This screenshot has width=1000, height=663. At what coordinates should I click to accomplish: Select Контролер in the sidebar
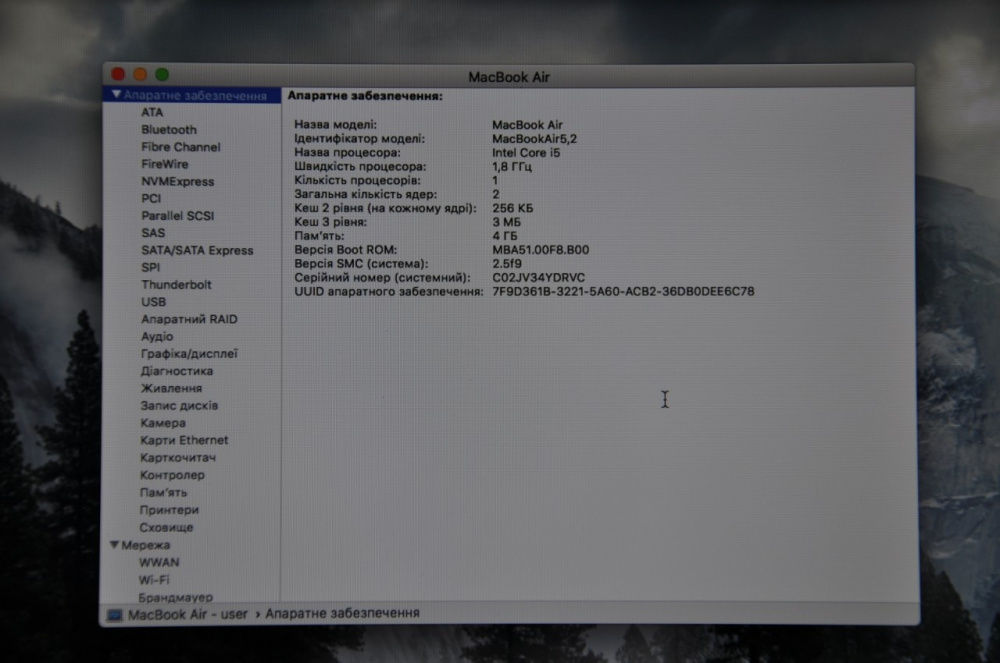click(x=172, y=475)
